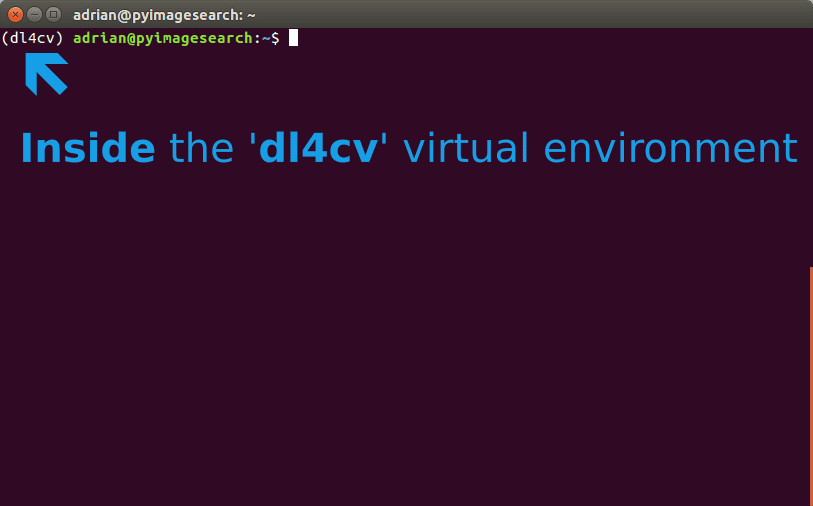813x506 pixels.
Task: Click the window title adrian@pyimagesearch: ~
Action: [164, 15]
